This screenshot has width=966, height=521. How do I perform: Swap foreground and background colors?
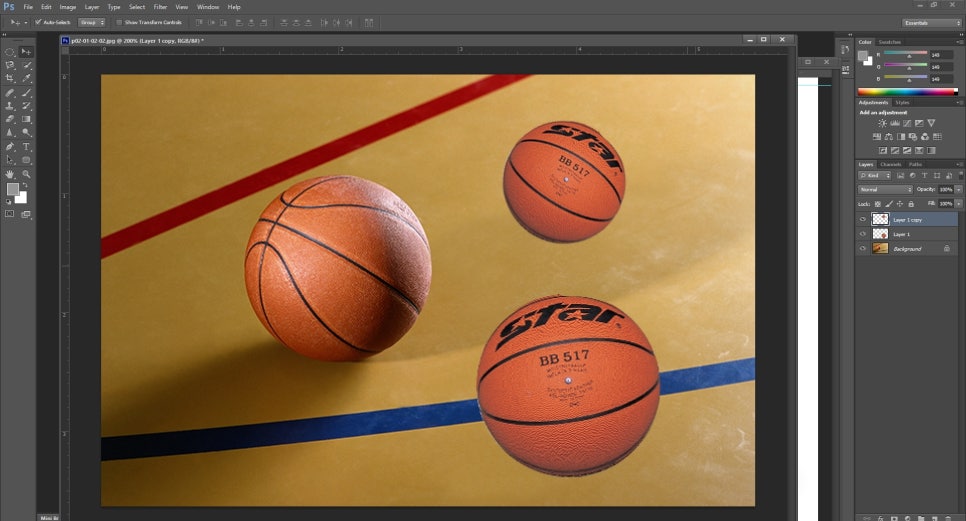(x=25, y=185)
